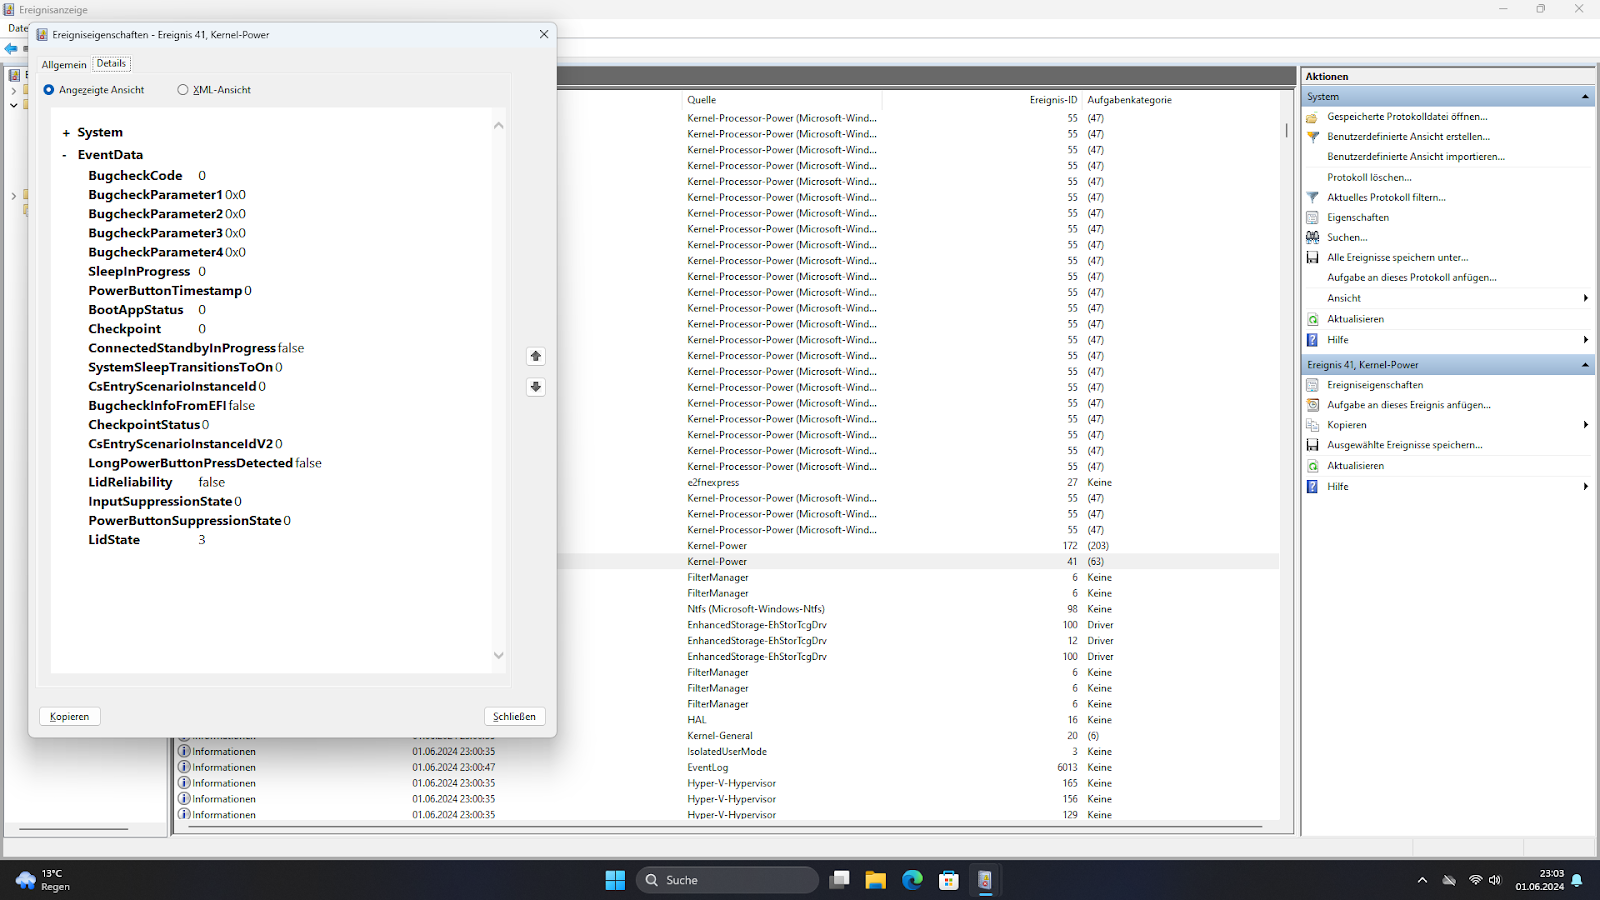
Task: Show hidden system tray icons
Action: pos(1422,880)
